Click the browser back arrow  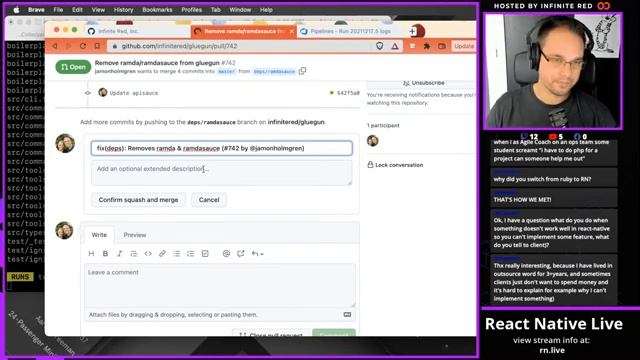55,46
